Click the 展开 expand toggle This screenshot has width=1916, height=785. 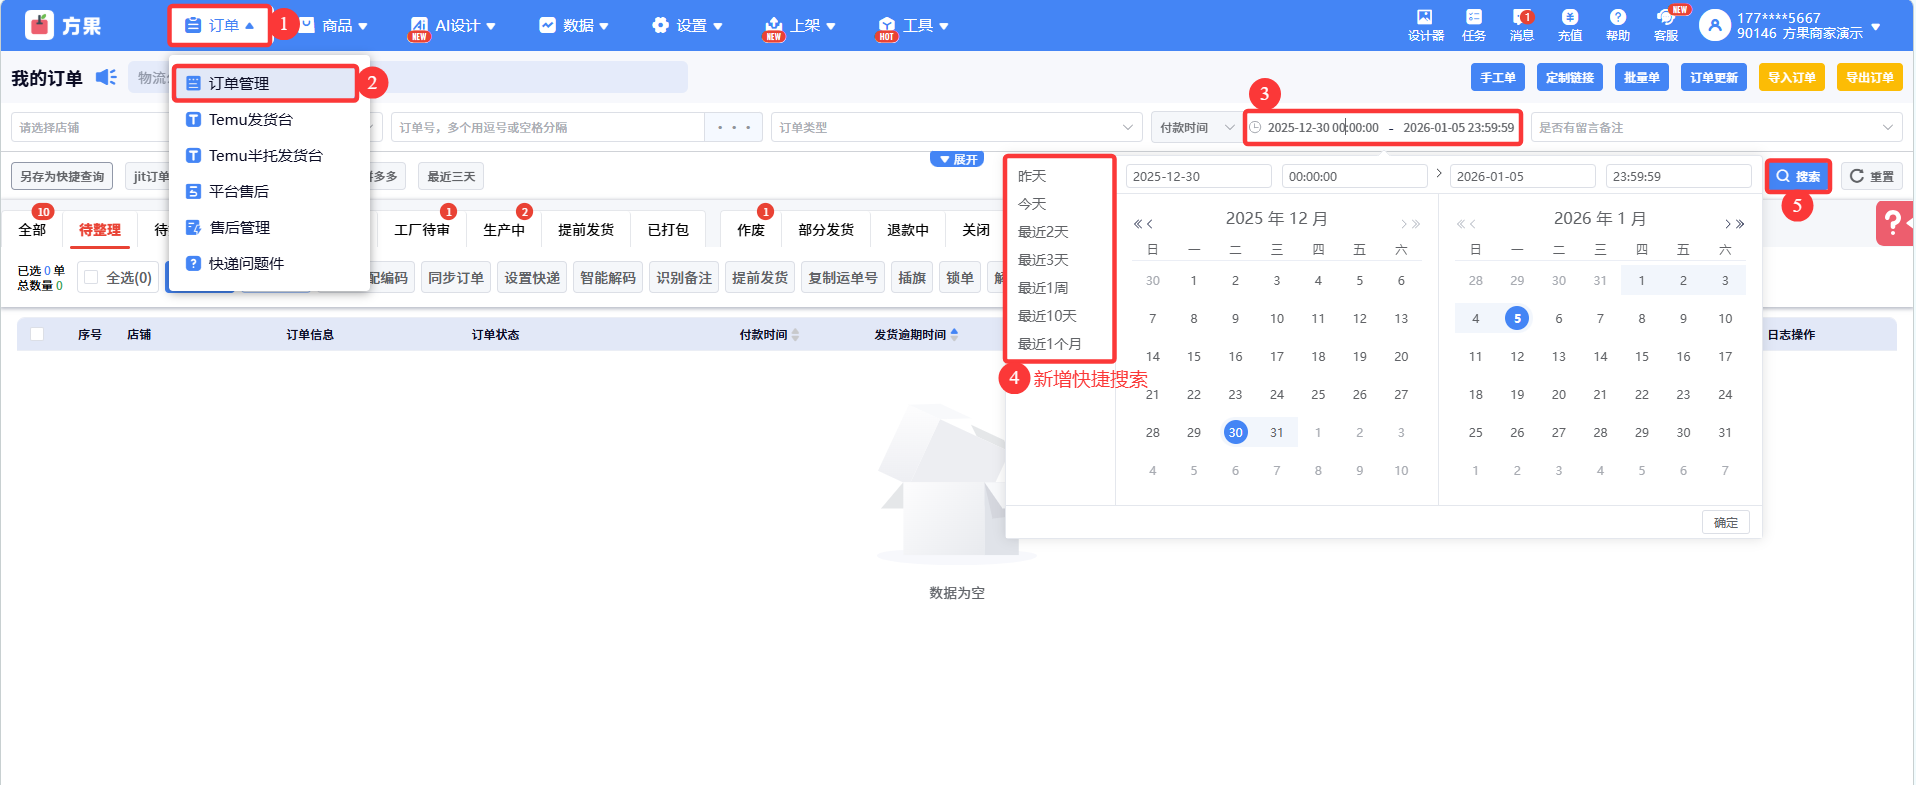[958, 160]
